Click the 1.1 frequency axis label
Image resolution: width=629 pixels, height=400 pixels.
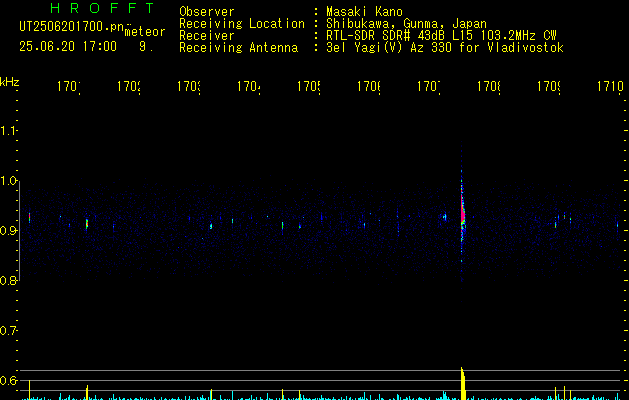[8, 131]
